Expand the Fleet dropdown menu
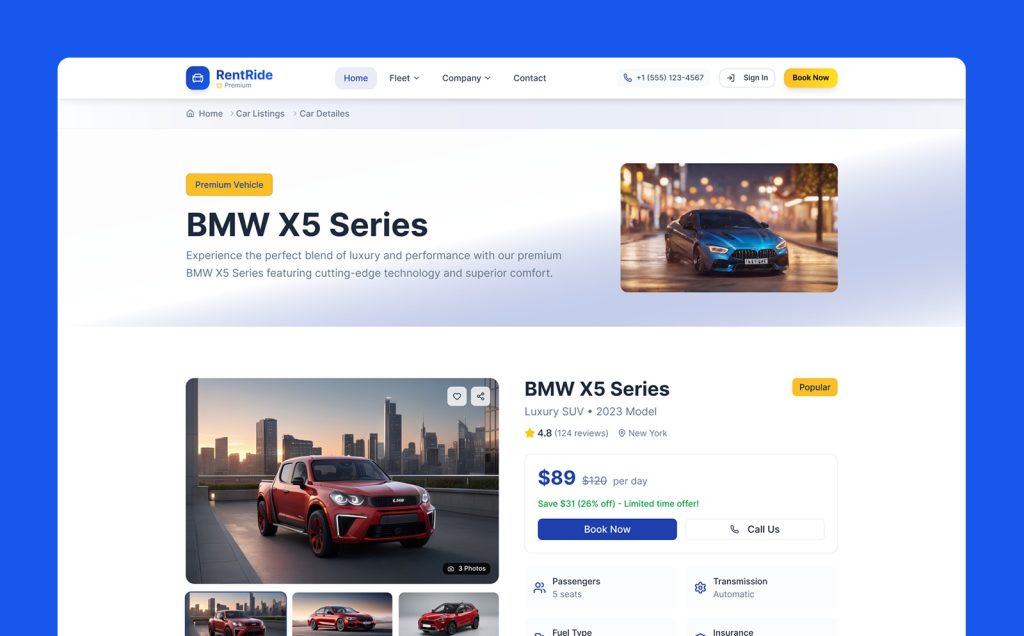 (x=404, y=78)
